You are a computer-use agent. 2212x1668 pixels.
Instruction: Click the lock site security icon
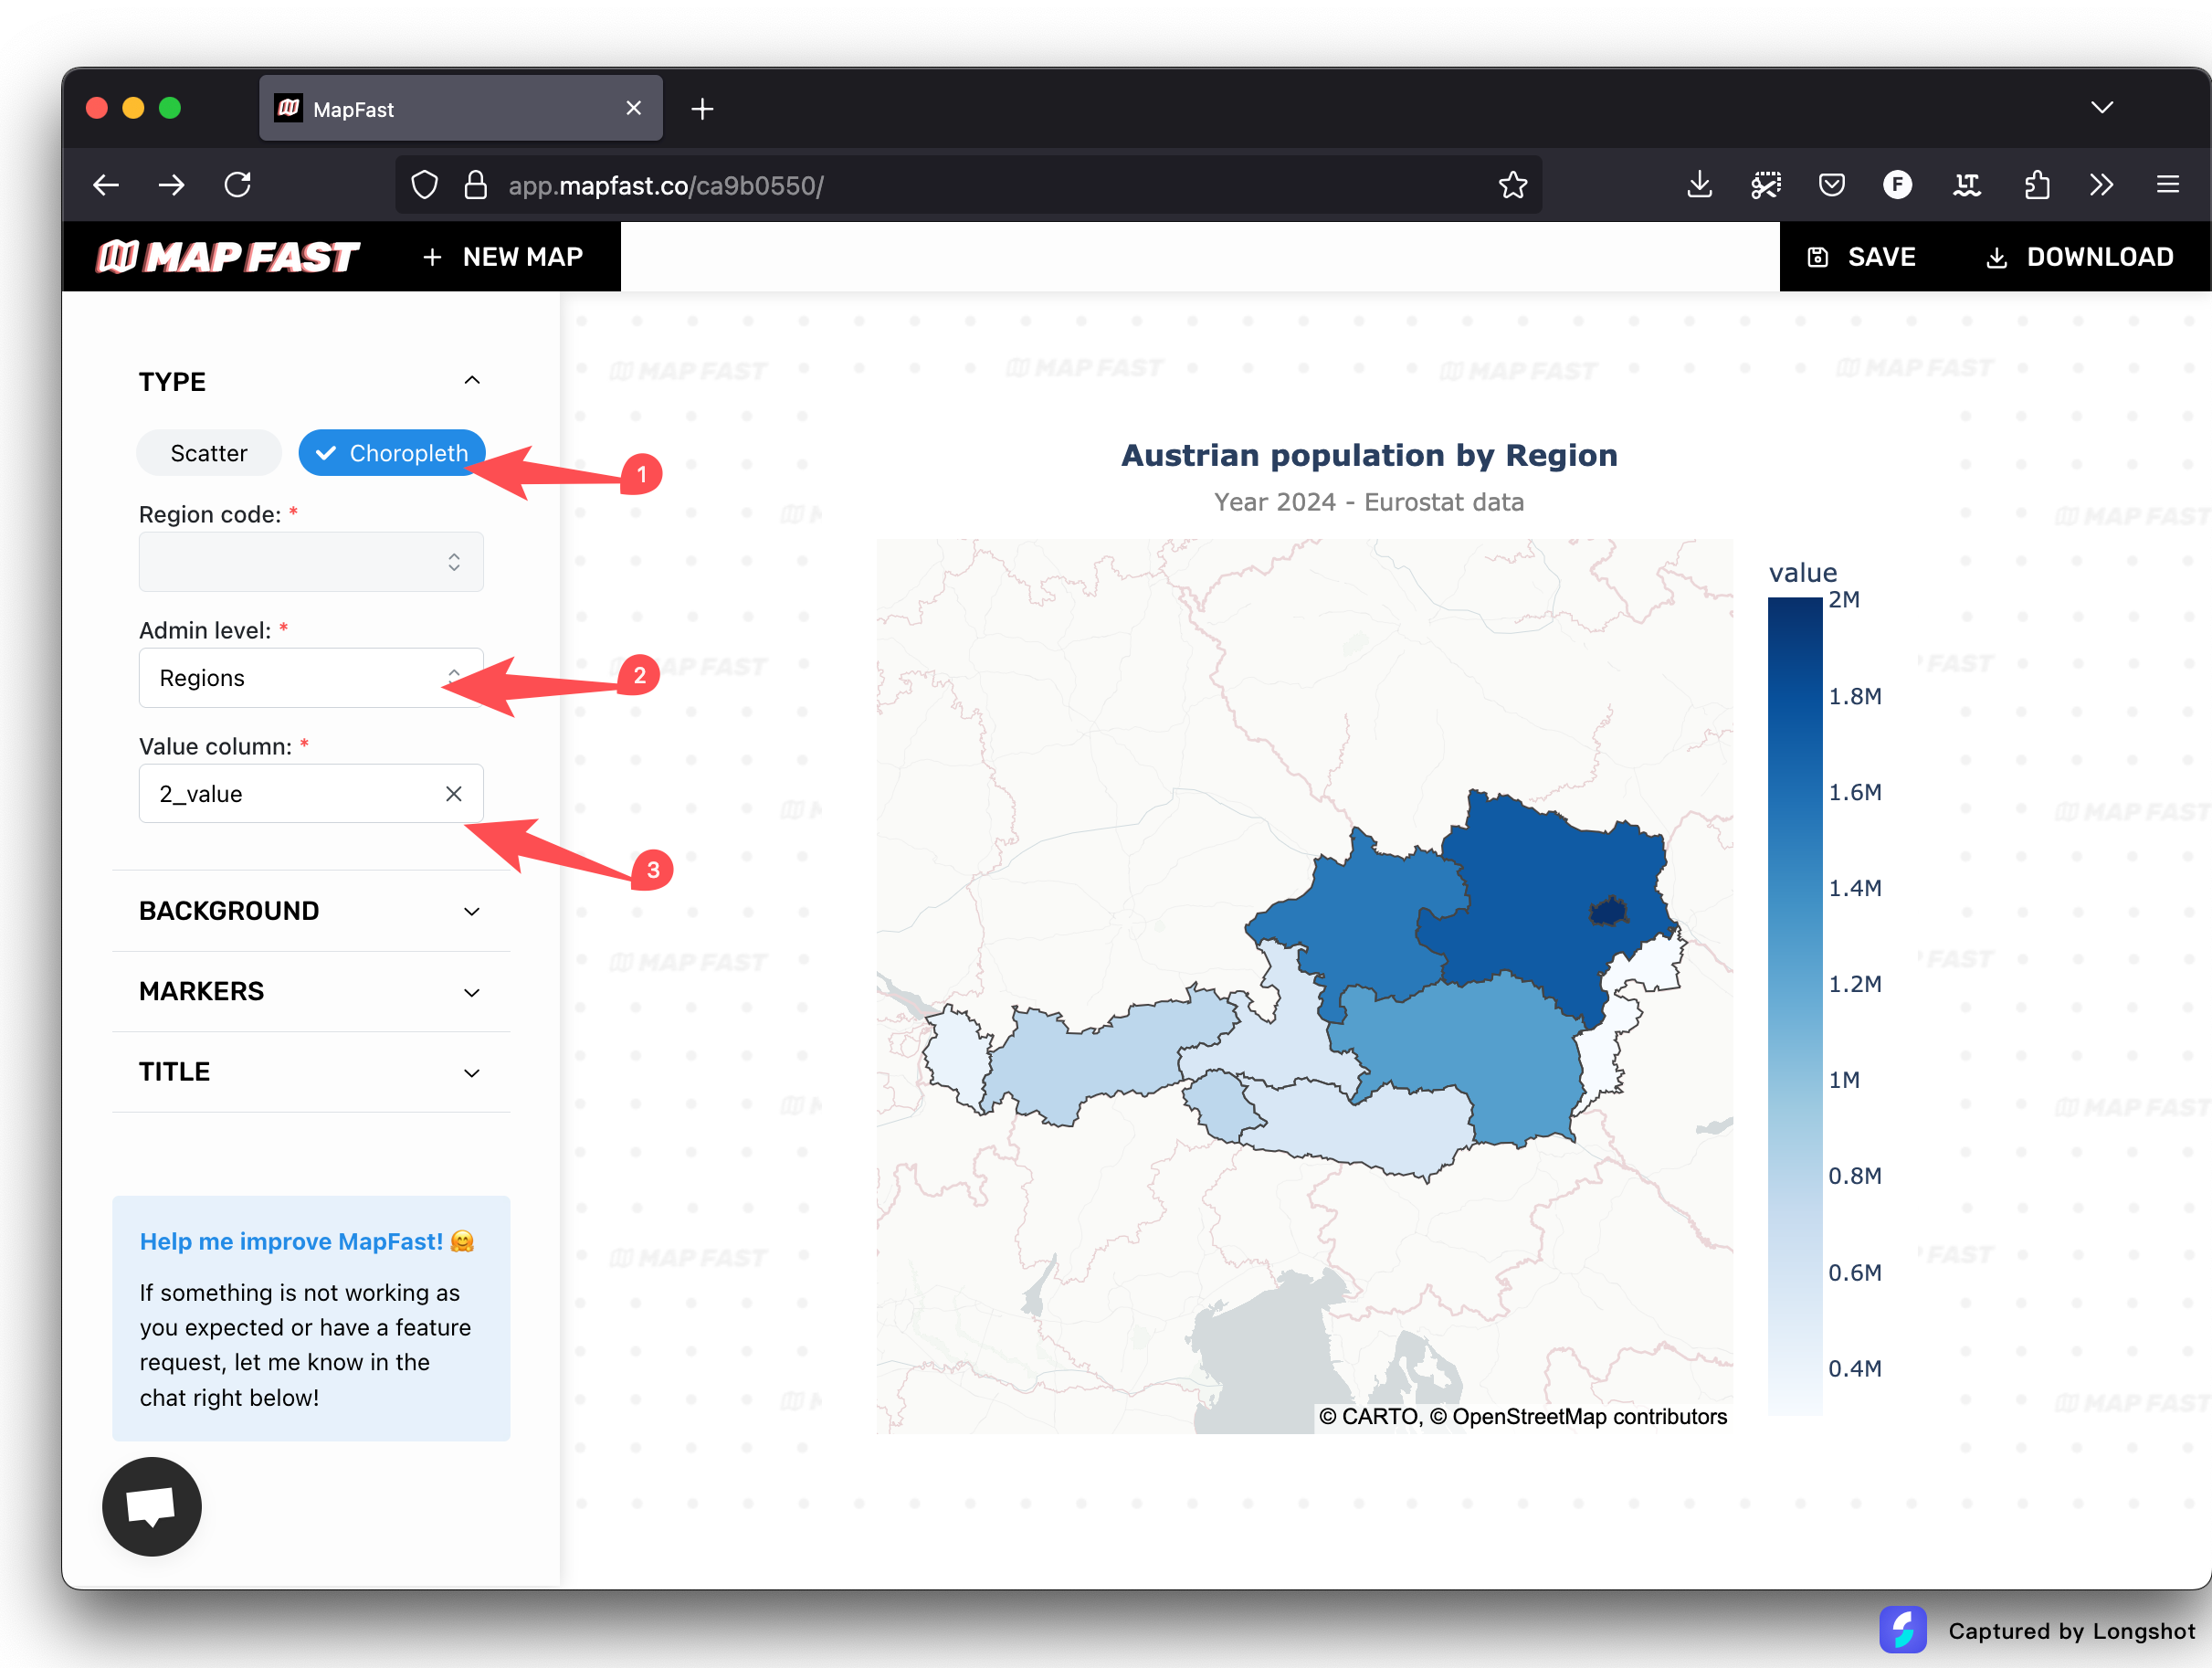pos(476,185)
